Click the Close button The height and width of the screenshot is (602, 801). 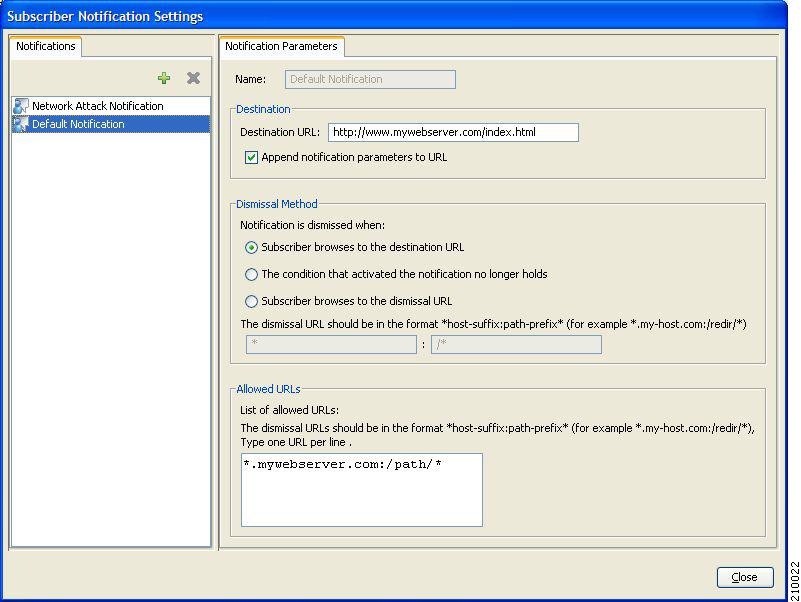[x=745, y=577]
